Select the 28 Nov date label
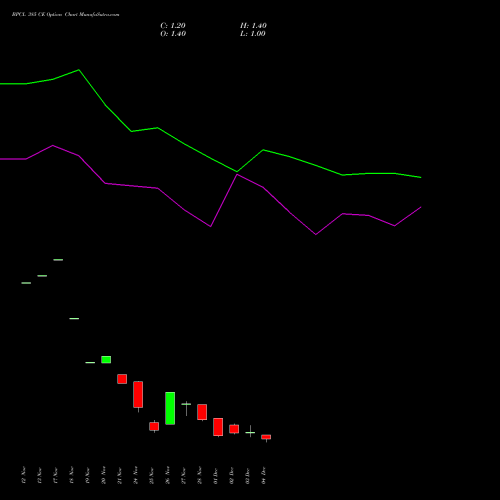The height and width of the screenshot is (500, 500). [x=200, y=475]
